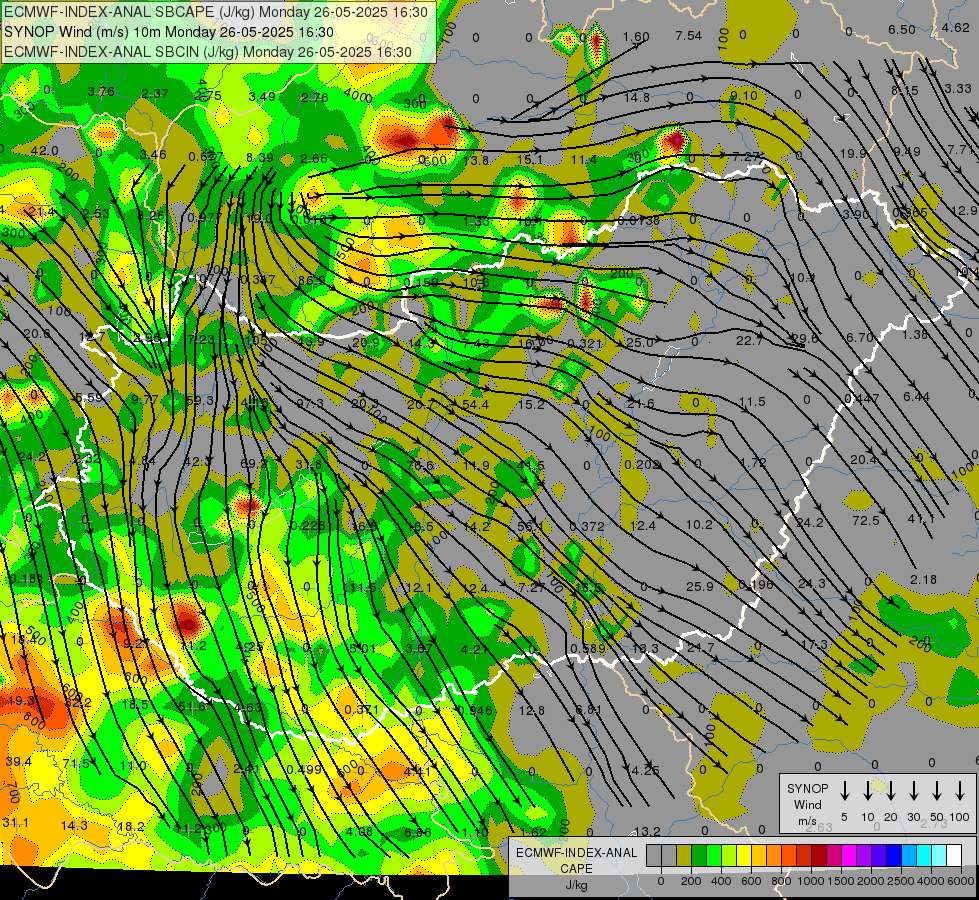Click the 2500 tick label in CAPE legend
This screenshot has width=979, height=900.
[901, 881]
